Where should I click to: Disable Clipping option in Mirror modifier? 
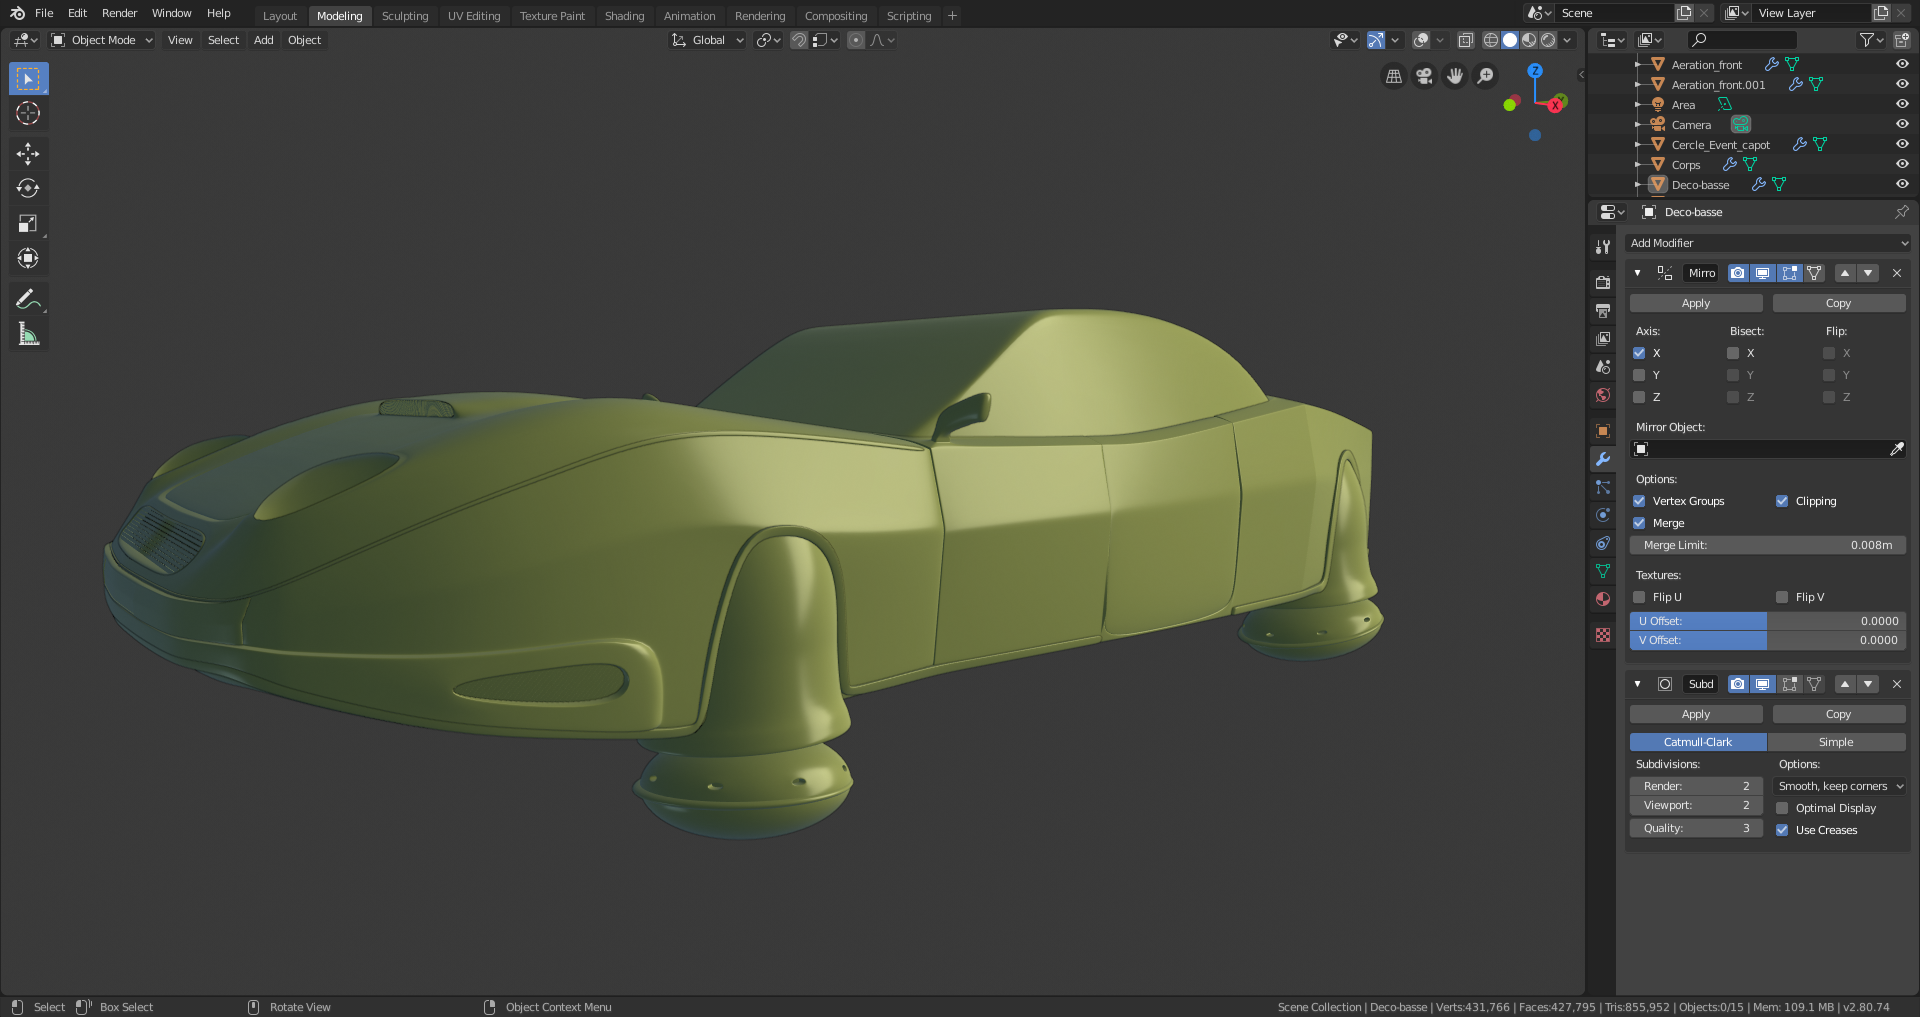click(x=1782, y=501)
